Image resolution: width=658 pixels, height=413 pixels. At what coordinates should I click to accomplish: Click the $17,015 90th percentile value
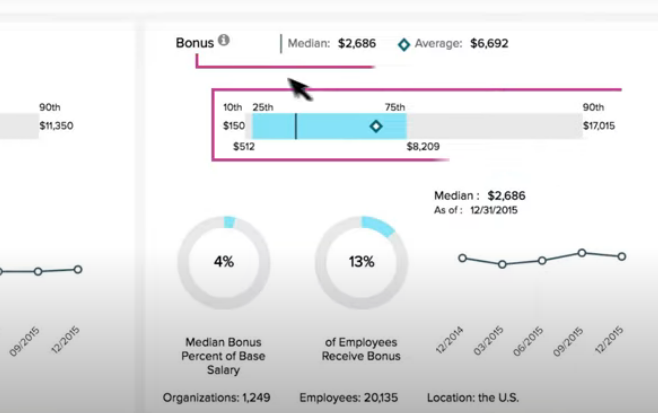(599, 126)
